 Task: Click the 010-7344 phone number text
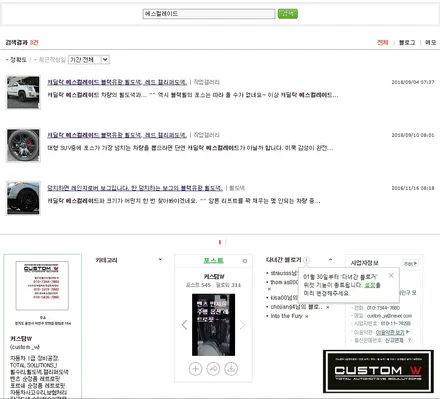[x=383, y=308]
